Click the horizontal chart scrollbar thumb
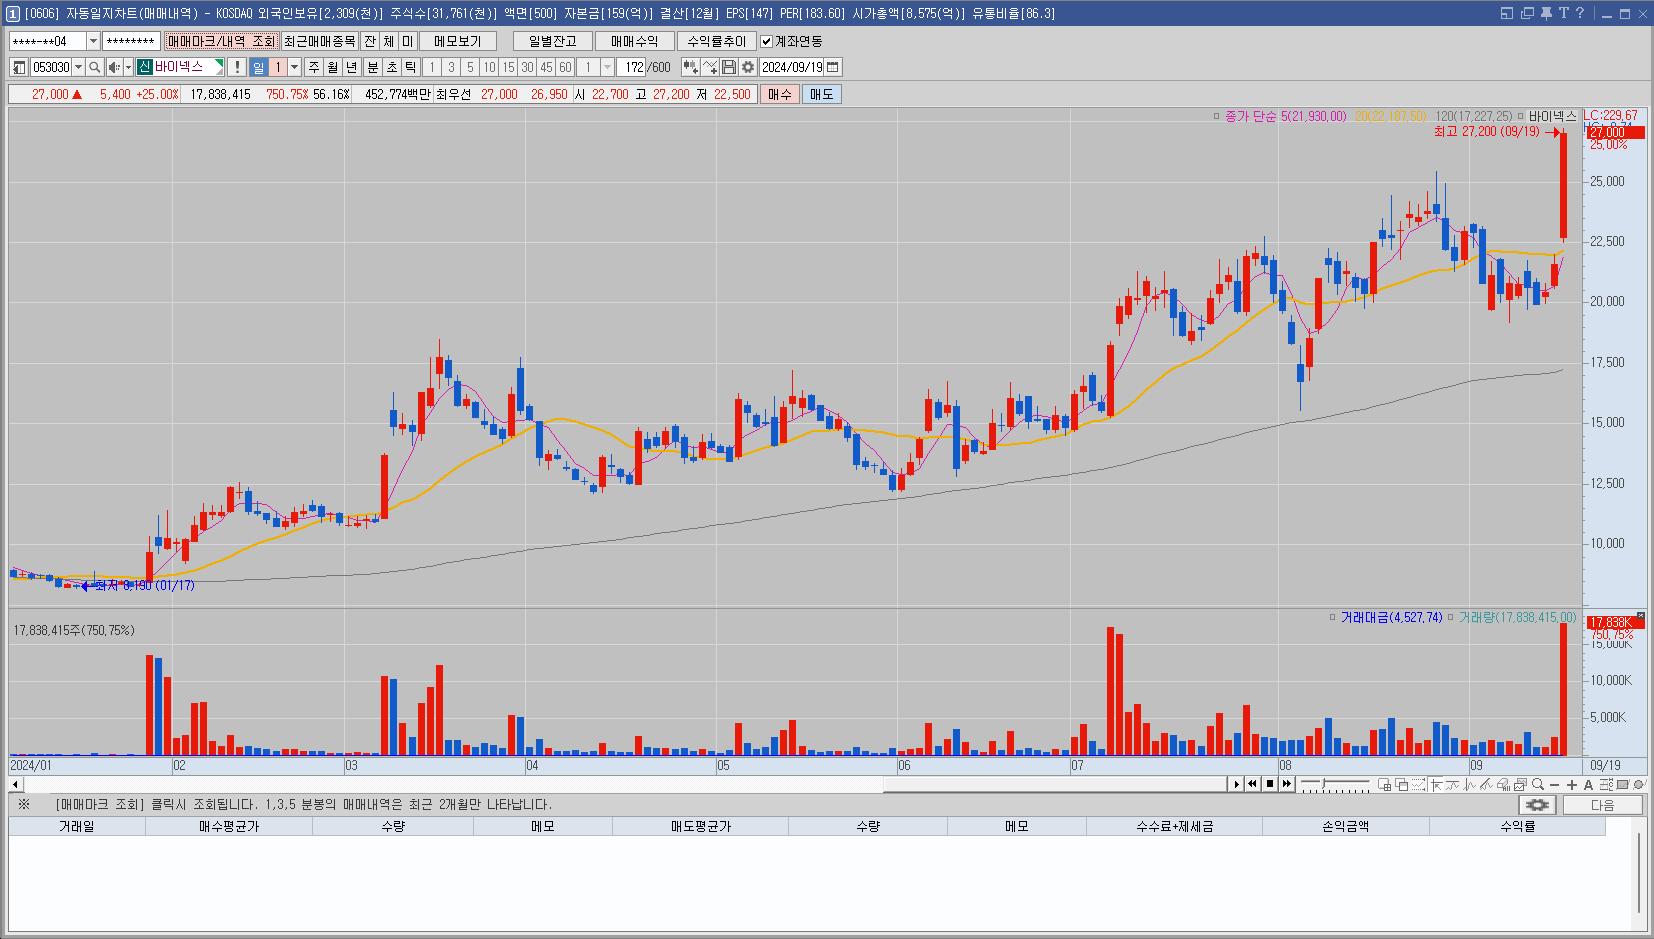The width and height of the screenshot is (1654, 939). point(1055,785)
